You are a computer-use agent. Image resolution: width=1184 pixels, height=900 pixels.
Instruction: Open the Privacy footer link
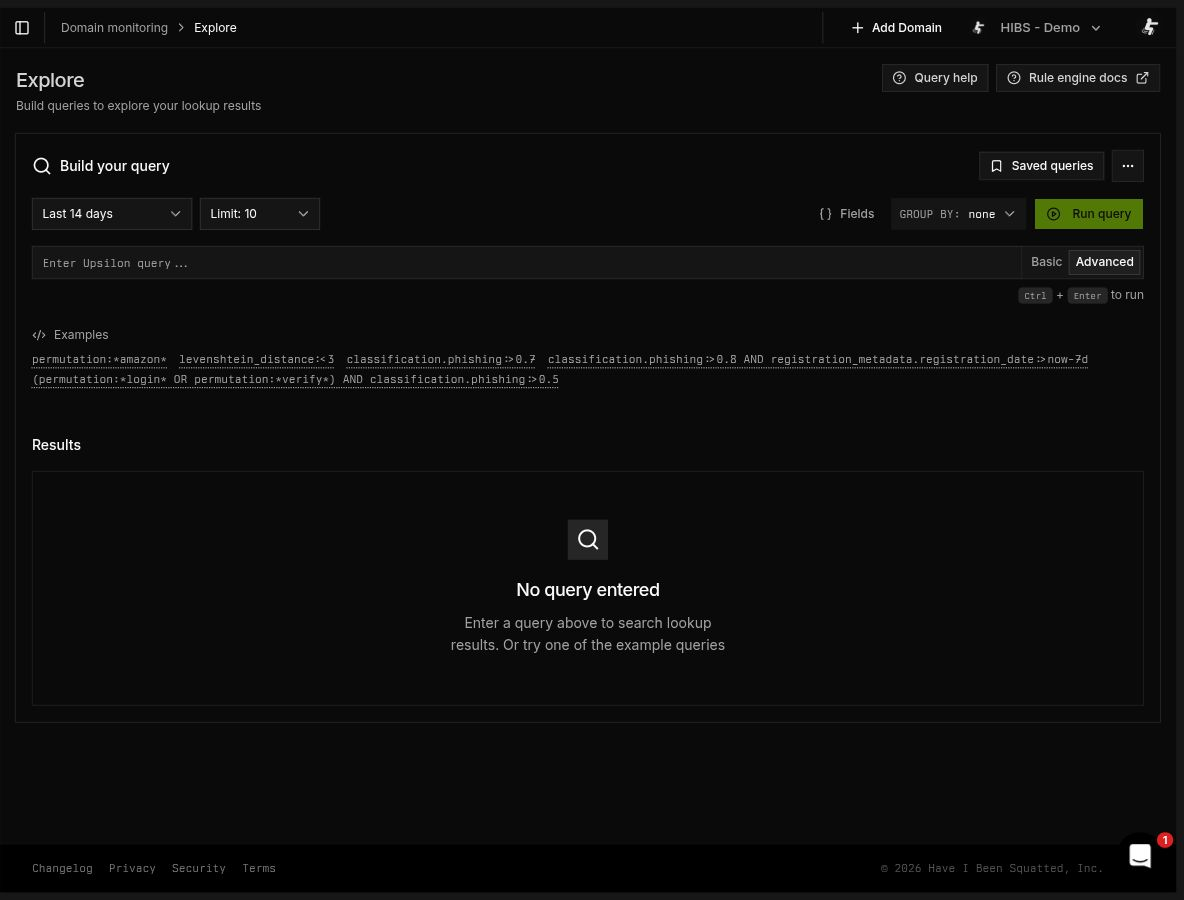pos(132,868)
